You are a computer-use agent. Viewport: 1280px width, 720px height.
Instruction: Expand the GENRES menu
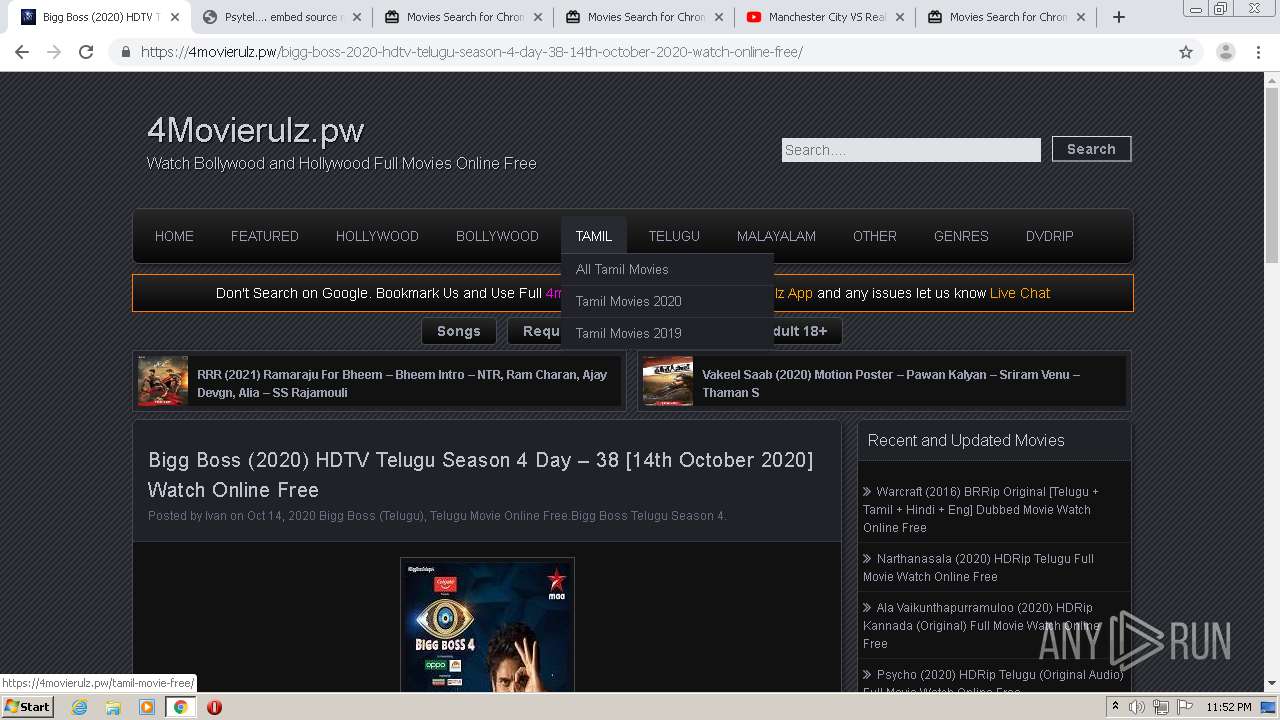(x=961, y=236)
